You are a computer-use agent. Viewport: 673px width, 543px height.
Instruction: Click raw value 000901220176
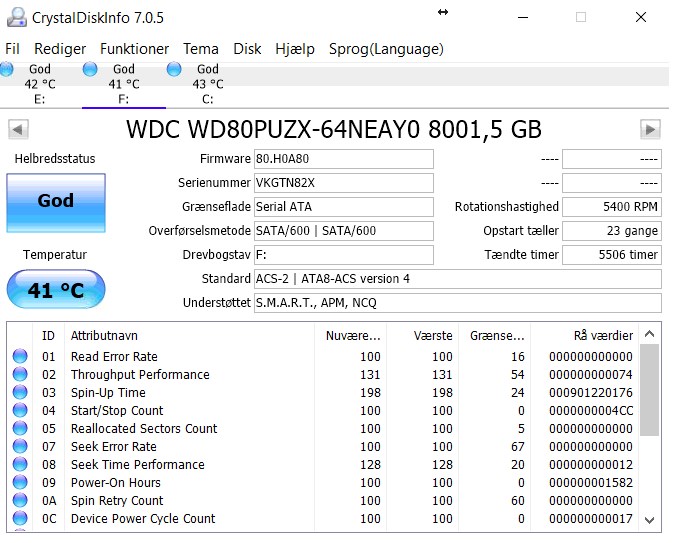[591, 392]
